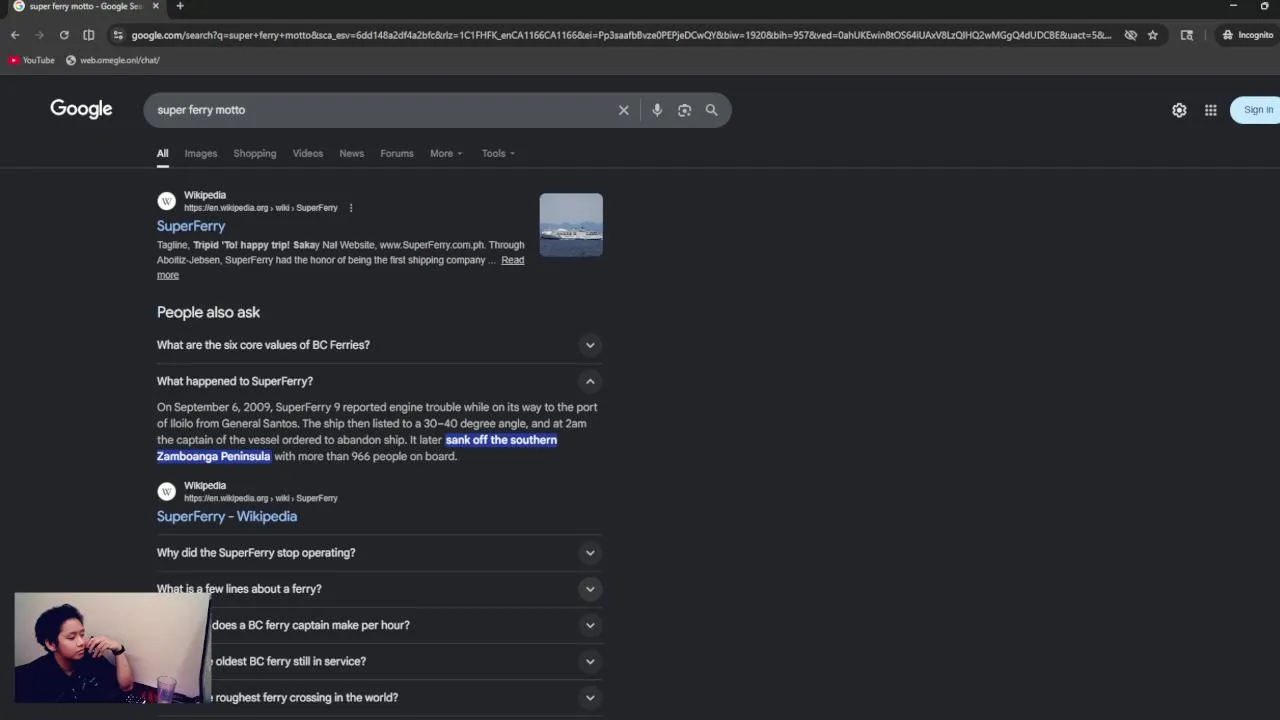Switch to the Videos tab
The height and width of the screenshot is (720, 1280).
click(308, 153)
